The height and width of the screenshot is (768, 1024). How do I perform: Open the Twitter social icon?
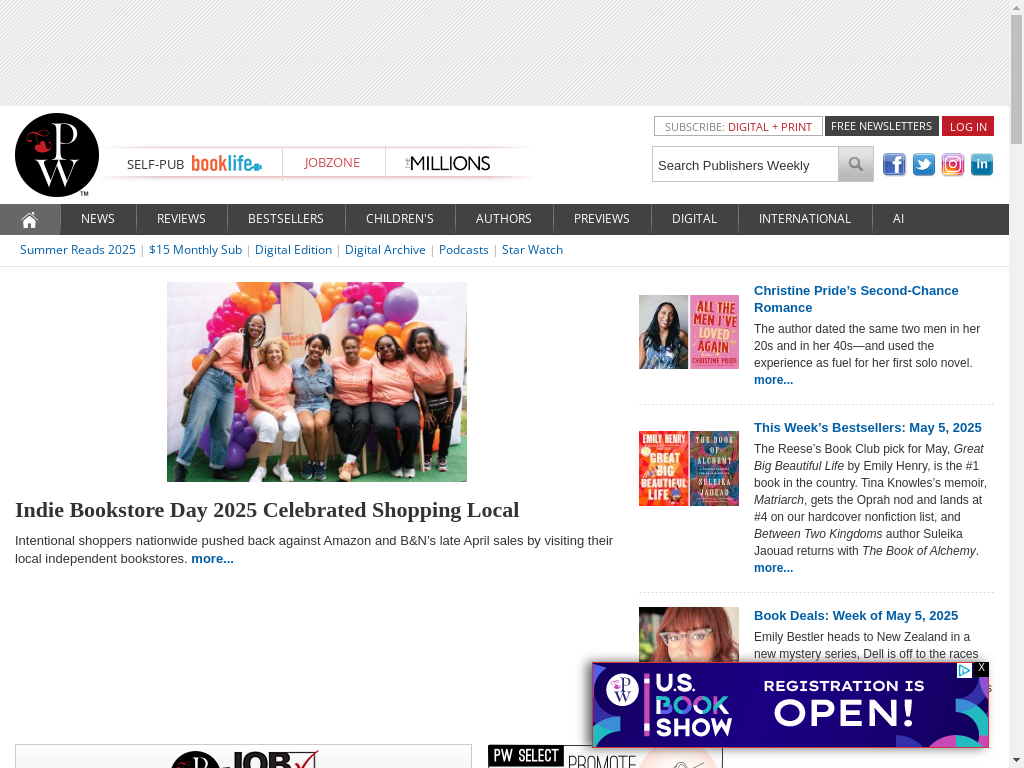[923, 165]
